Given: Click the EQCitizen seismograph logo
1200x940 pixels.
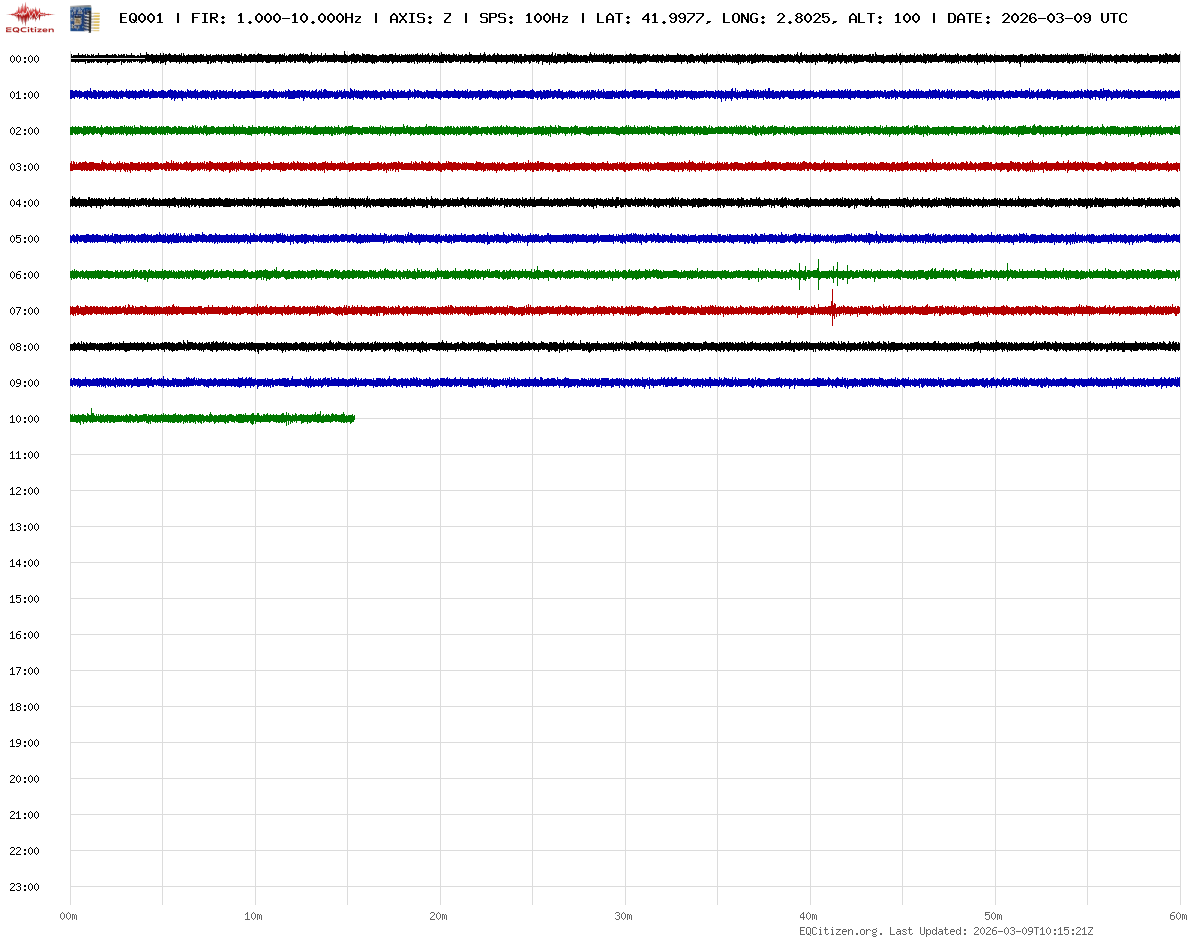Looking at the screenshot, I should pyautogui.click(x=30, y=18).
